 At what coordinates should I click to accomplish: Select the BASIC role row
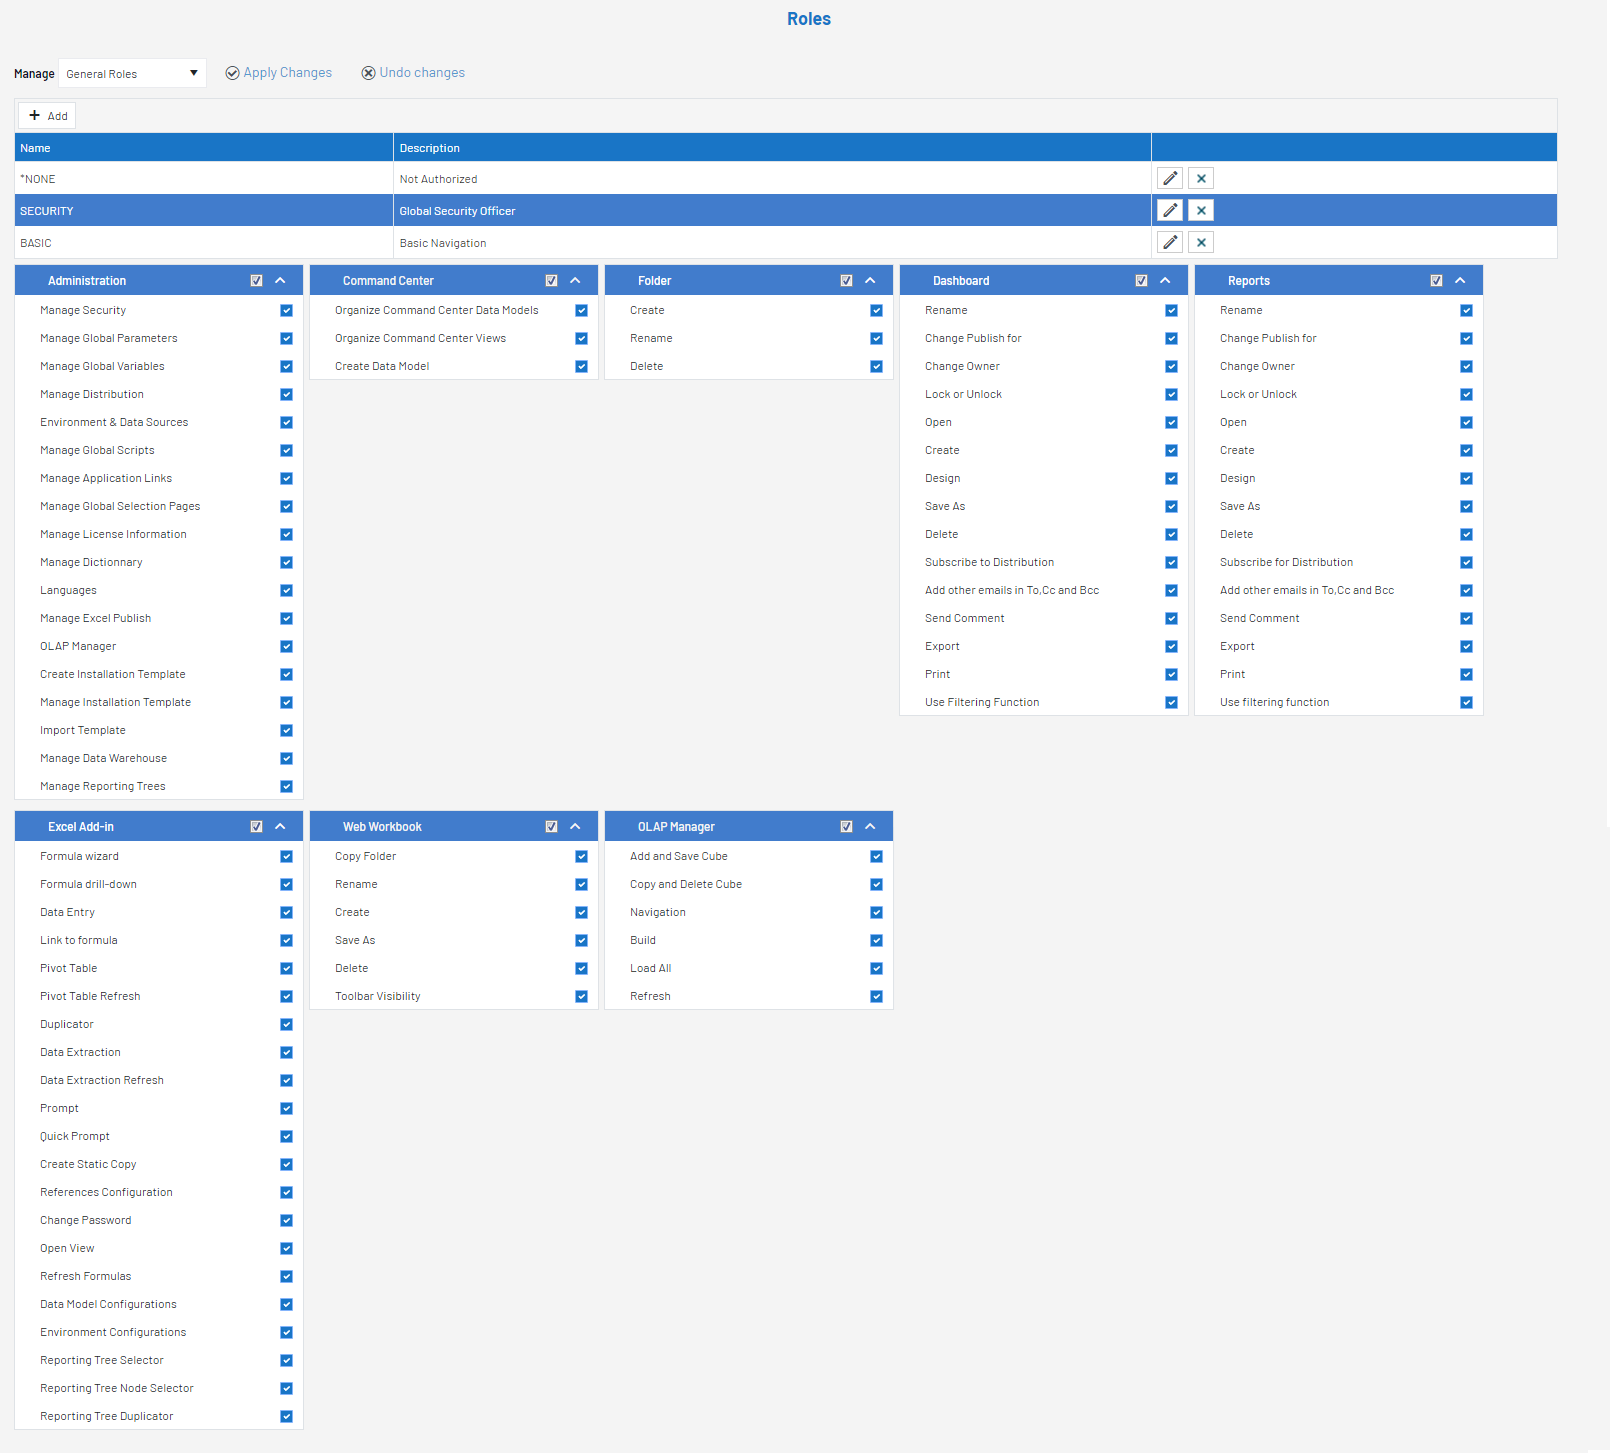click(x=200, y=243)
